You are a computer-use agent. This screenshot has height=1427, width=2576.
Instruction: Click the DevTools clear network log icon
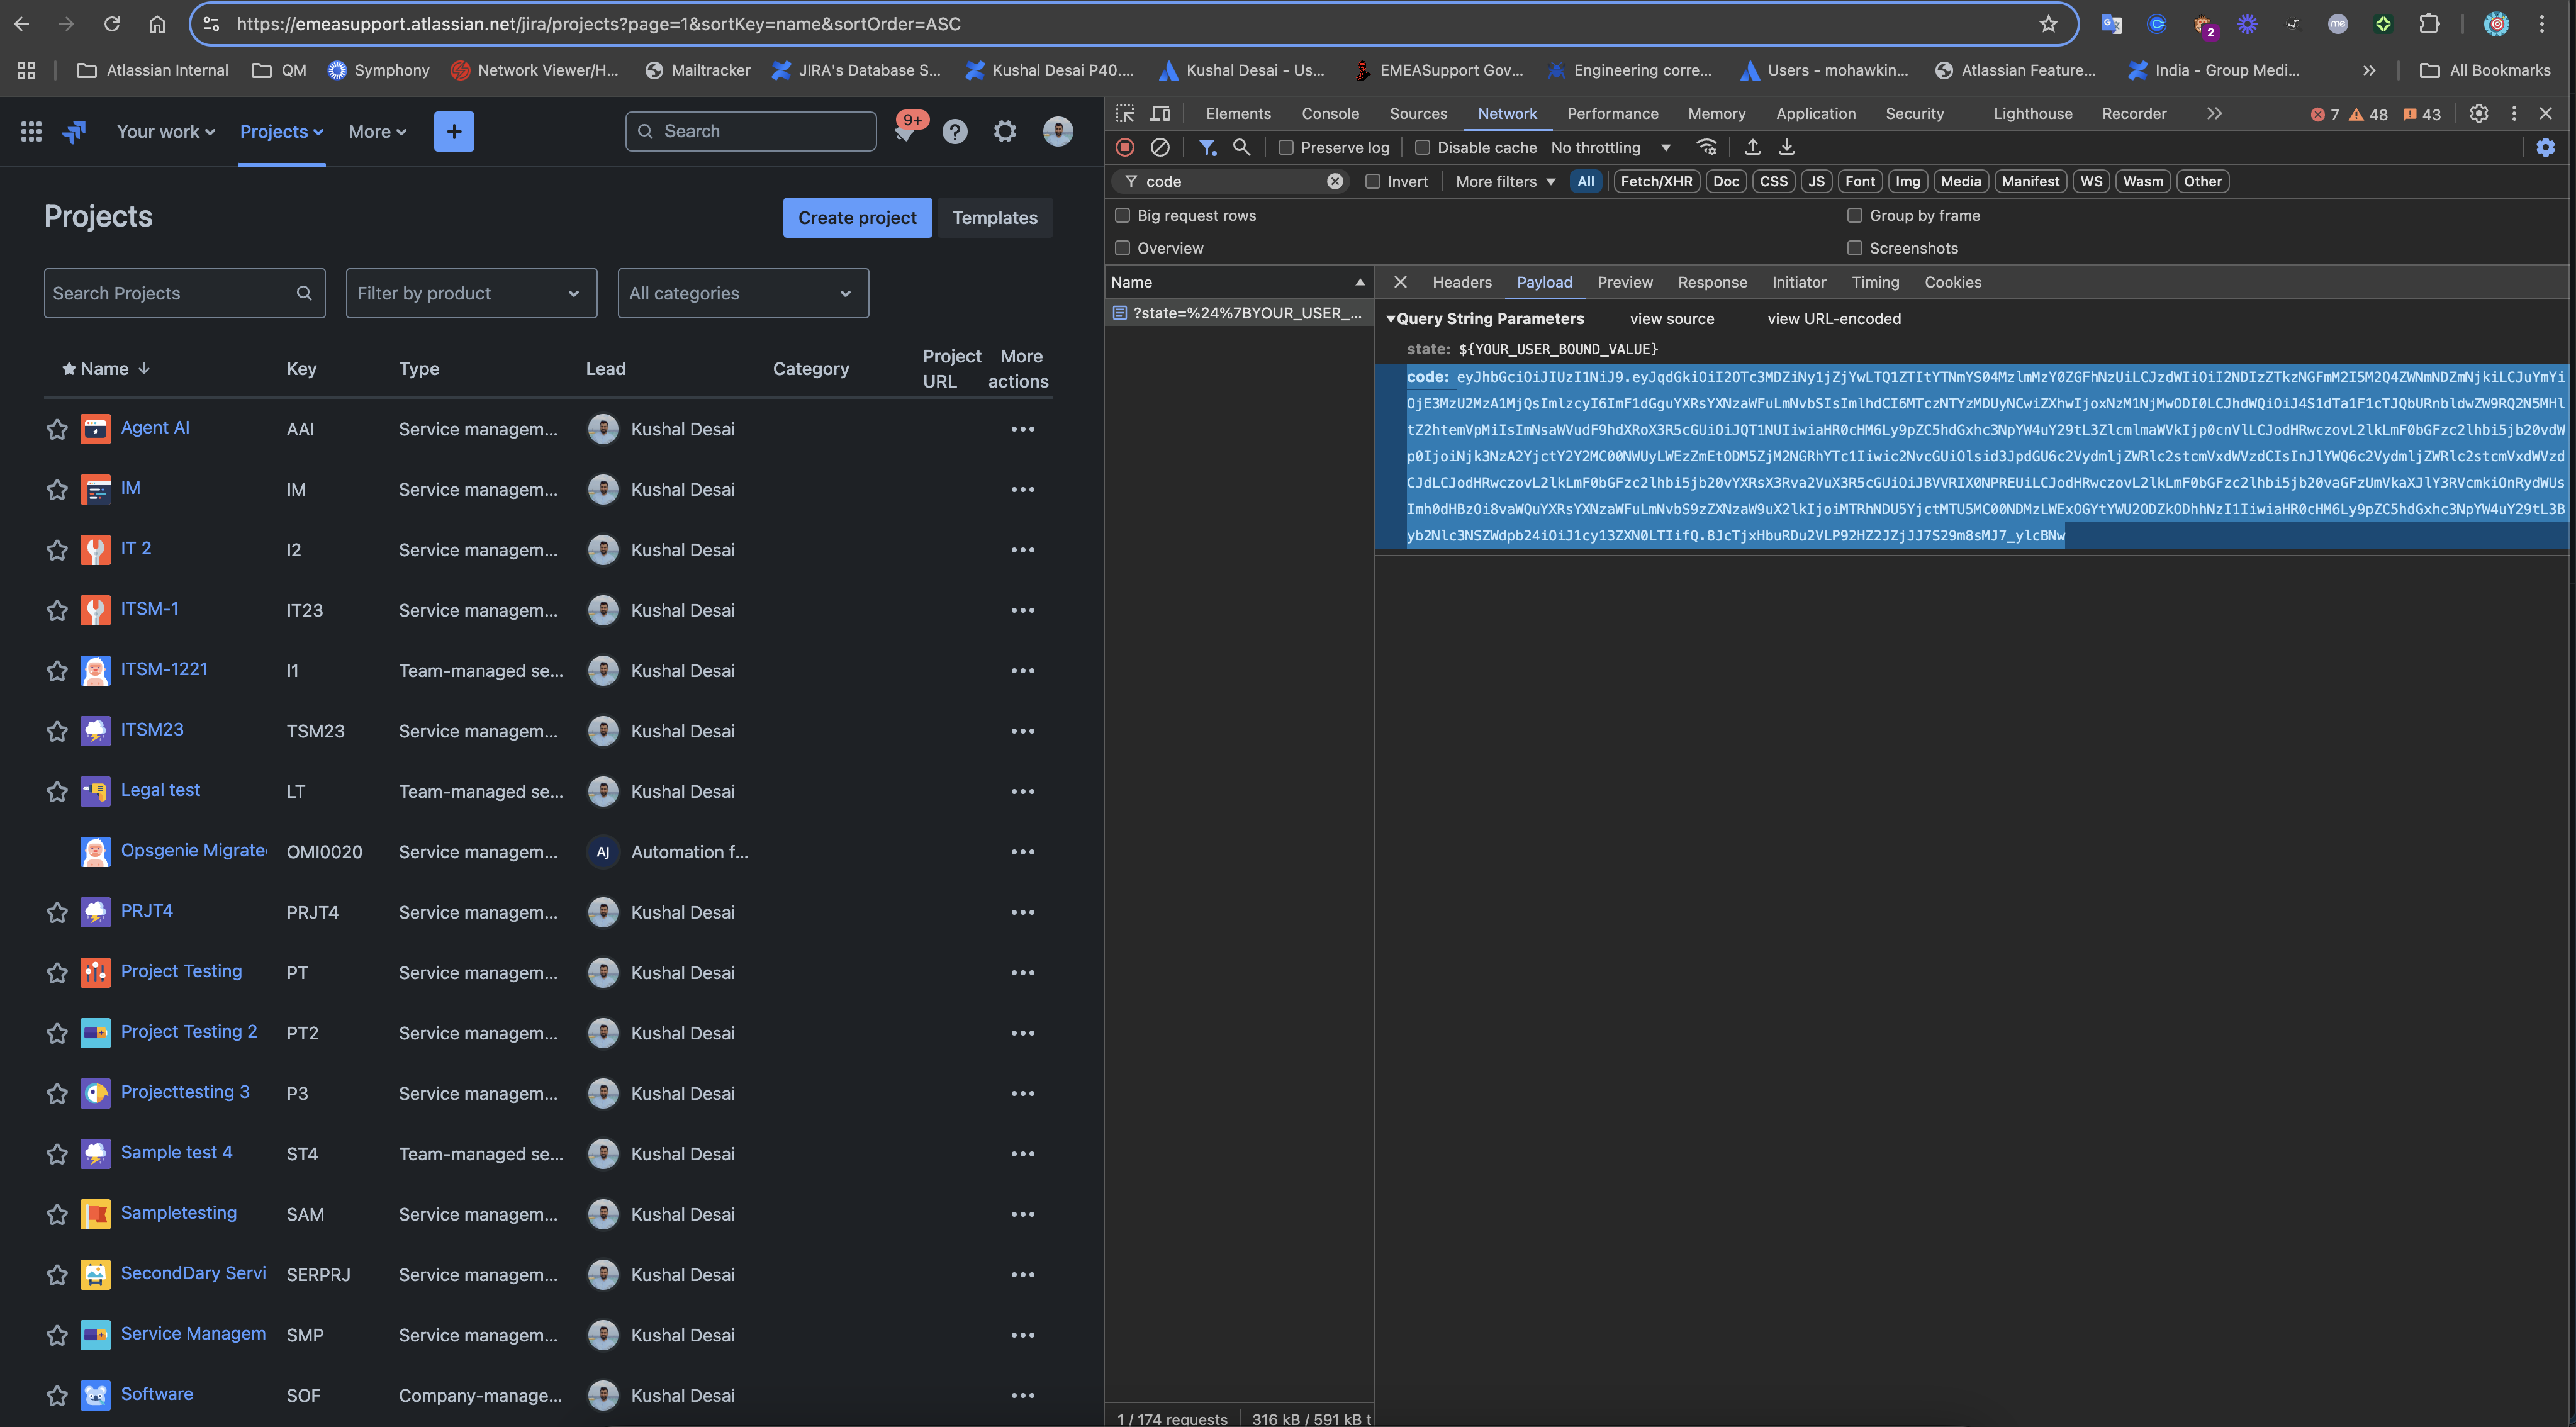1160,147
